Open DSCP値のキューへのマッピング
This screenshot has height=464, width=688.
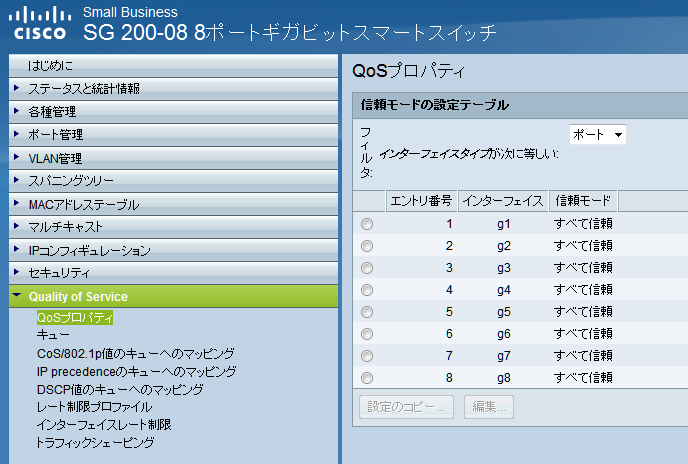pyautogui.click(x=120, y=389)
